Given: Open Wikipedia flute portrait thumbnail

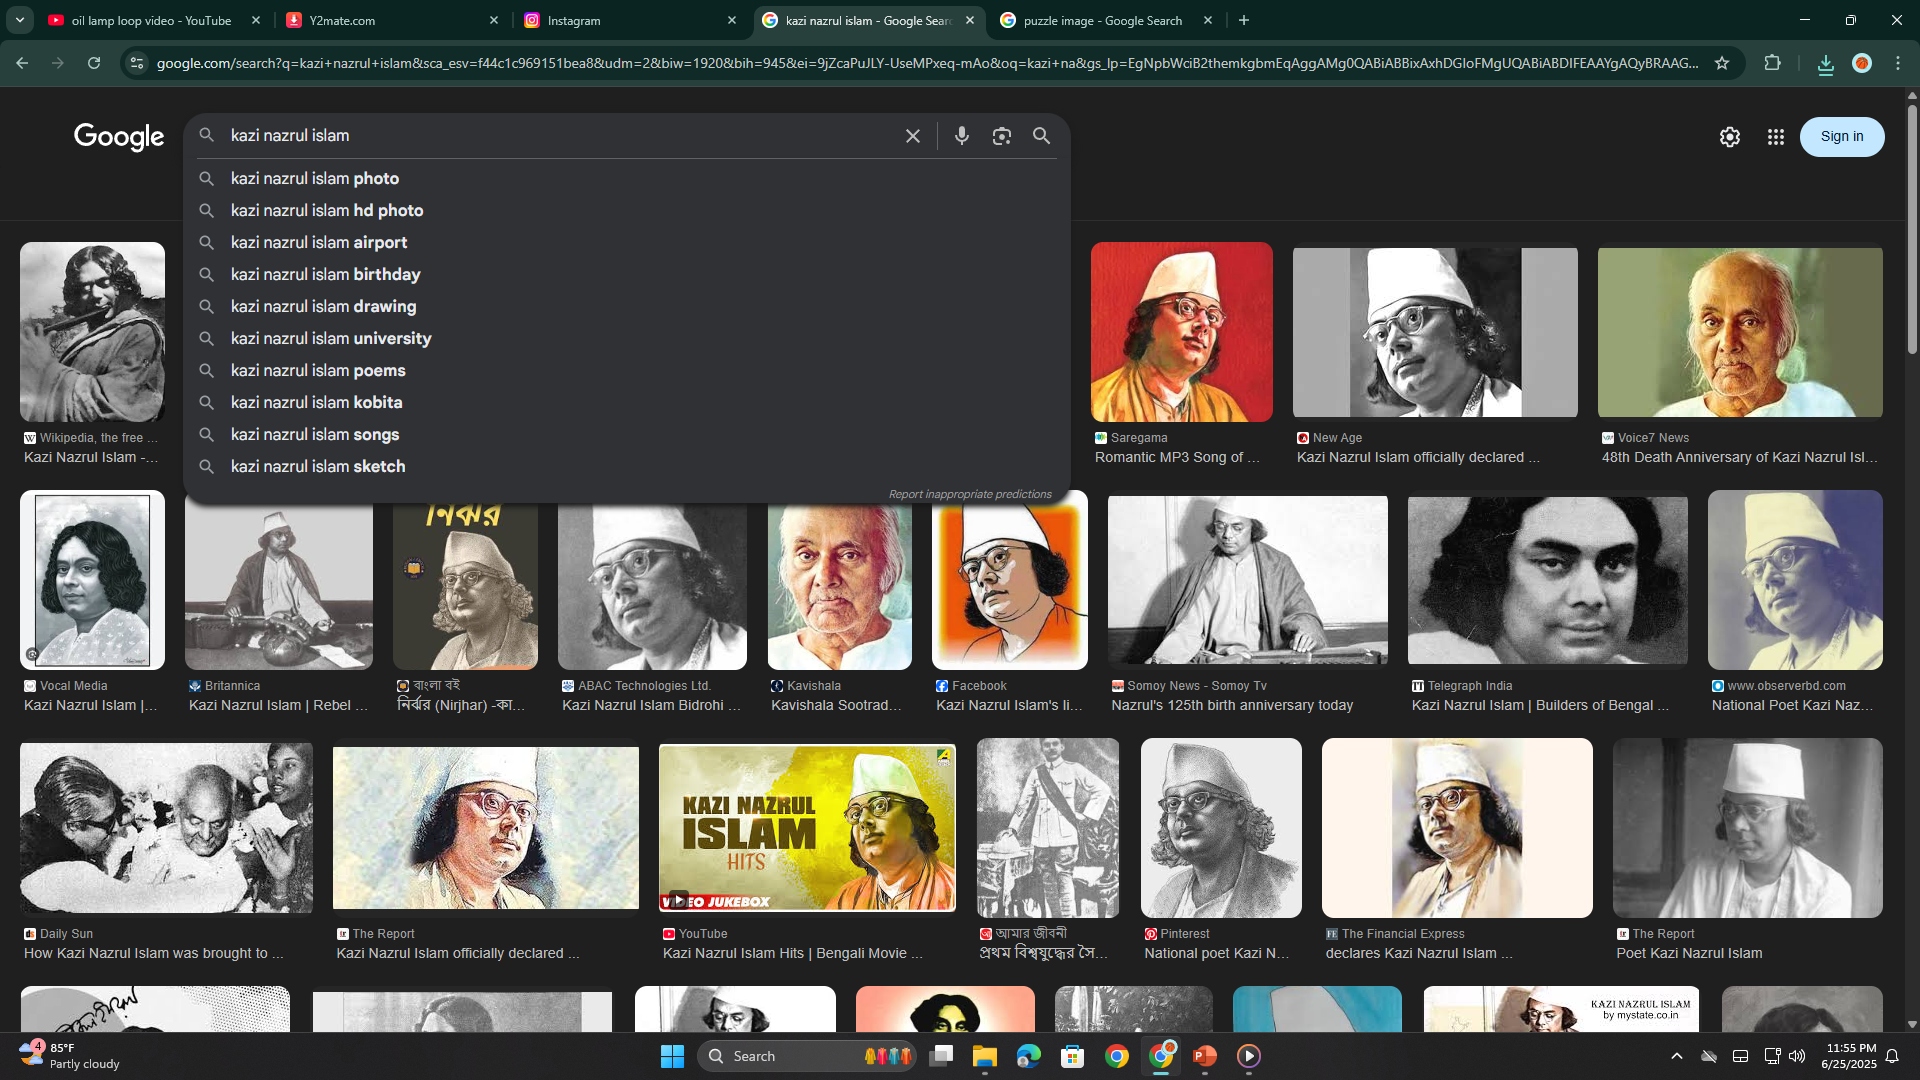Looking at the screenshot, I should pos(92,332).
